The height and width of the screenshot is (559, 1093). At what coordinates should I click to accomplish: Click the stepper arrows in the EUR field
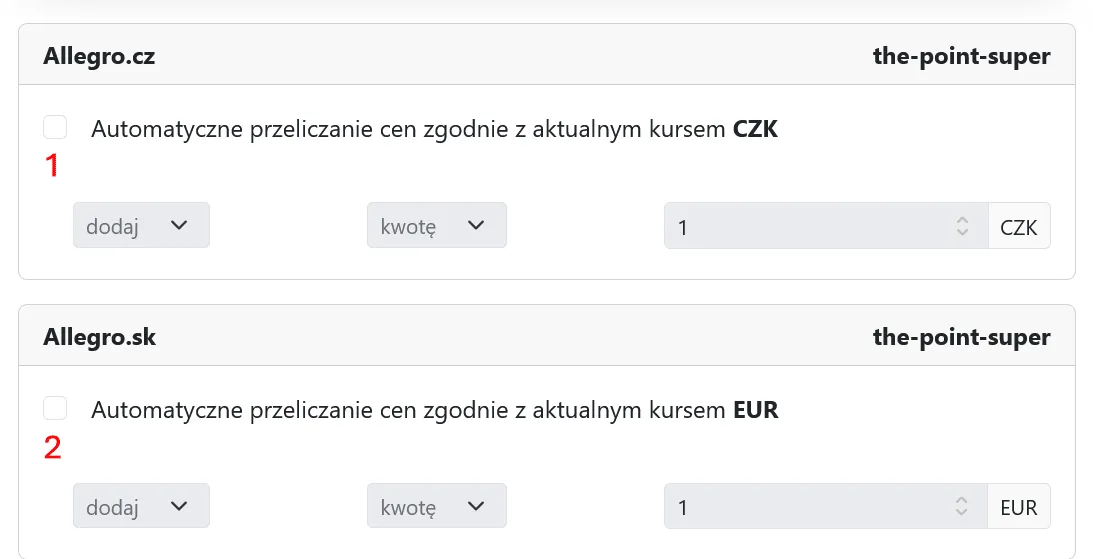coord(962,507)
